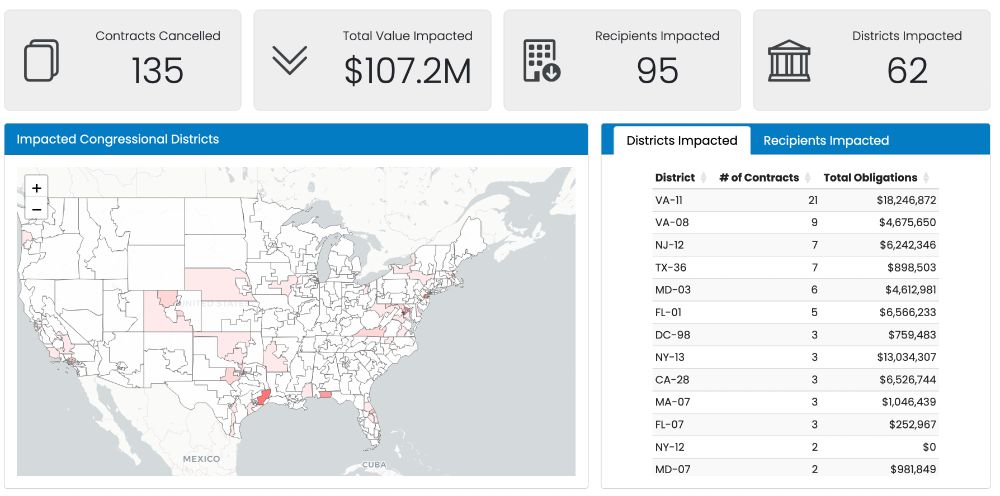Zoom out on the map

click(36, 209)
